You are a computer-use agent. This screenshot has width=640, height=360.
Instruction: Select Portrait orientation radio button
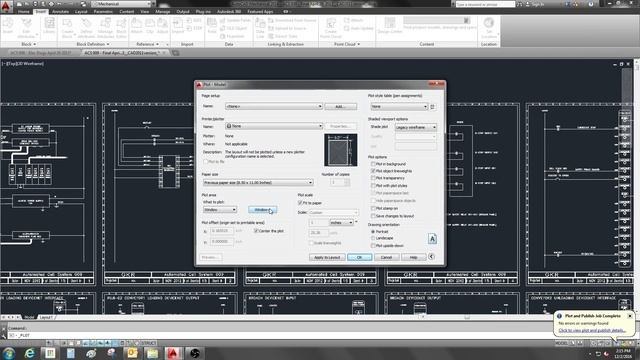pos(373,231)
